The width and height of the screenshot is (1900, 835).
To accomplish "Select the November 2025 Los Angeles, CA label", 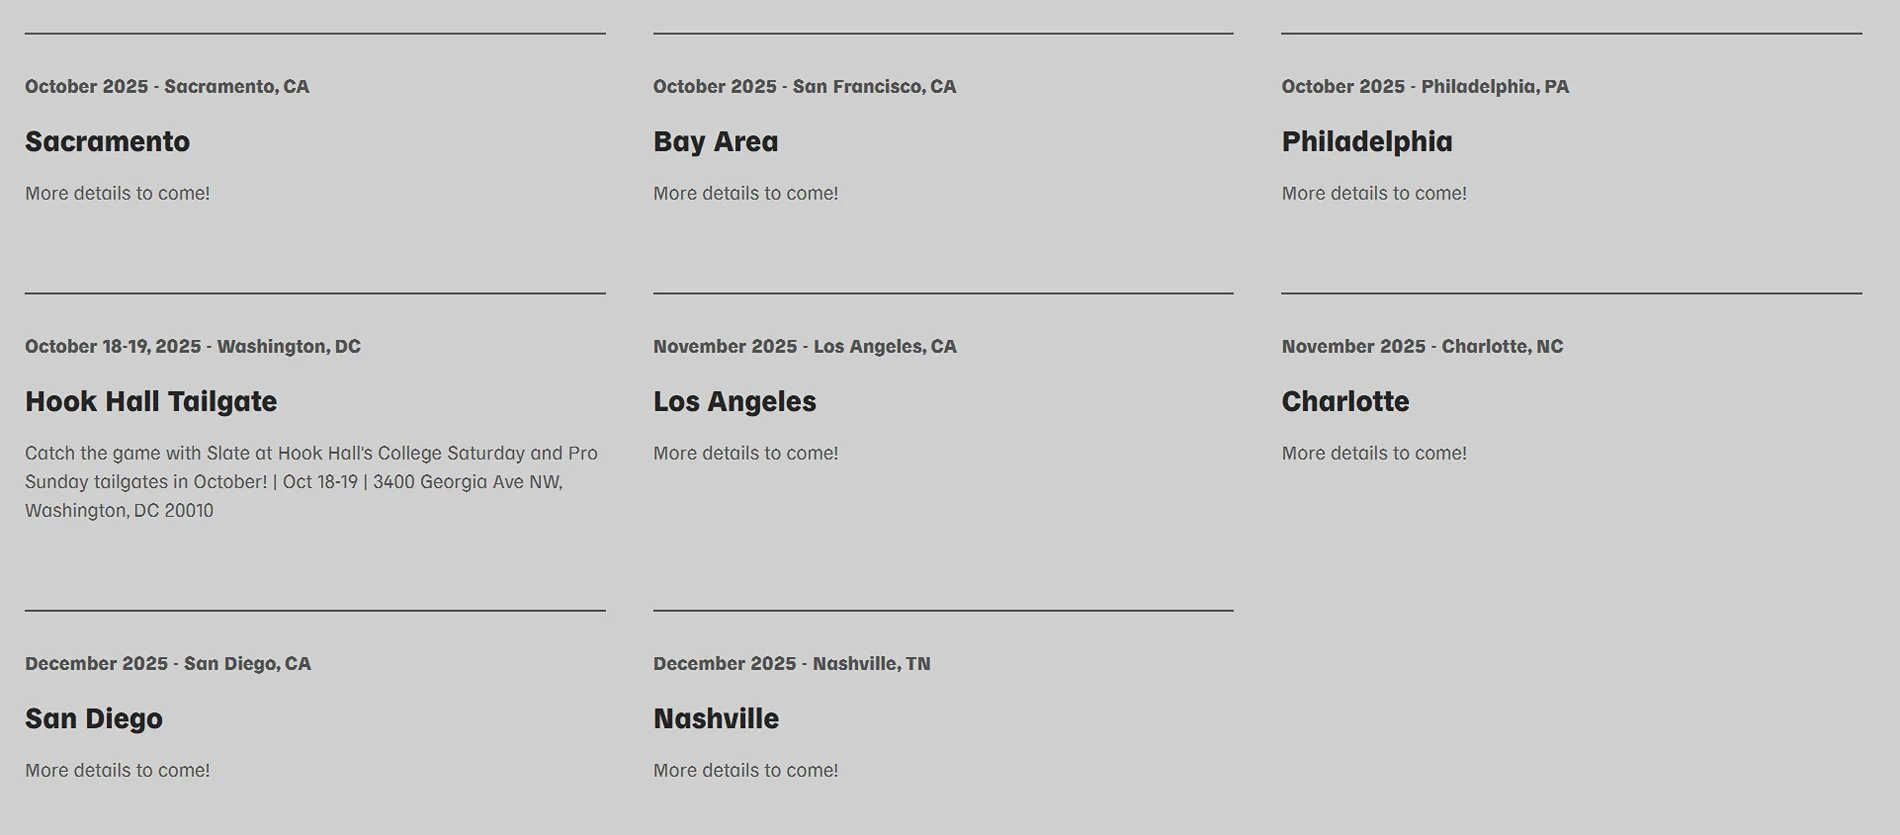I will (x=804, y=347).
